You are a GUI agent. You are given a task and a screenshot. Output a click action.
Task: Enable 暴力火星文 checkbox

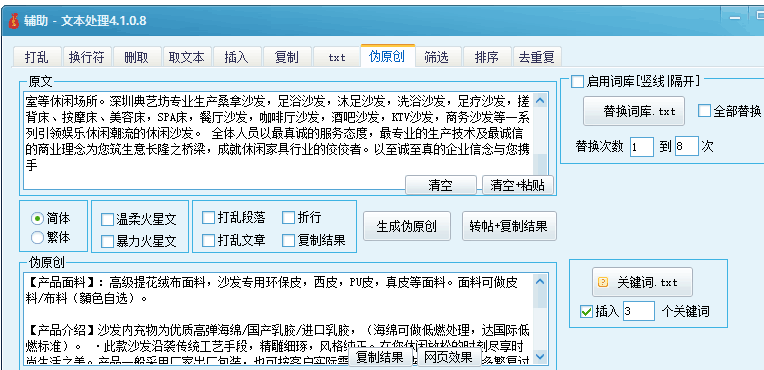(x=107, y=241)
